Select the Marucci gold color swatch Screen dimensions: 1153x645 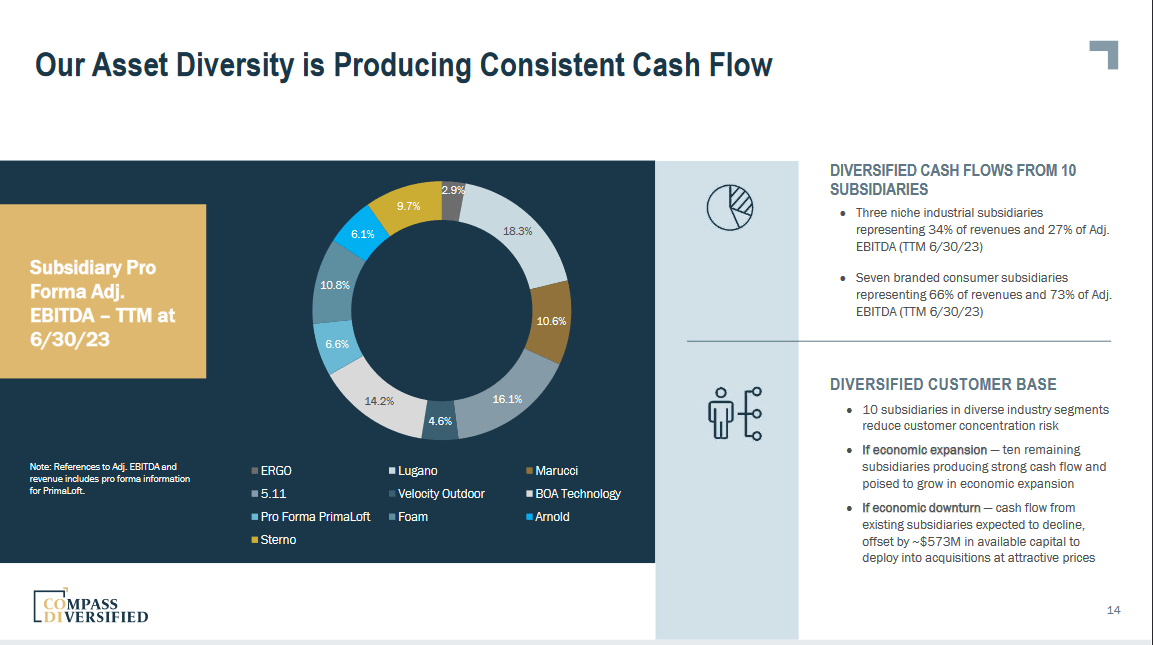tap(531, 470)
